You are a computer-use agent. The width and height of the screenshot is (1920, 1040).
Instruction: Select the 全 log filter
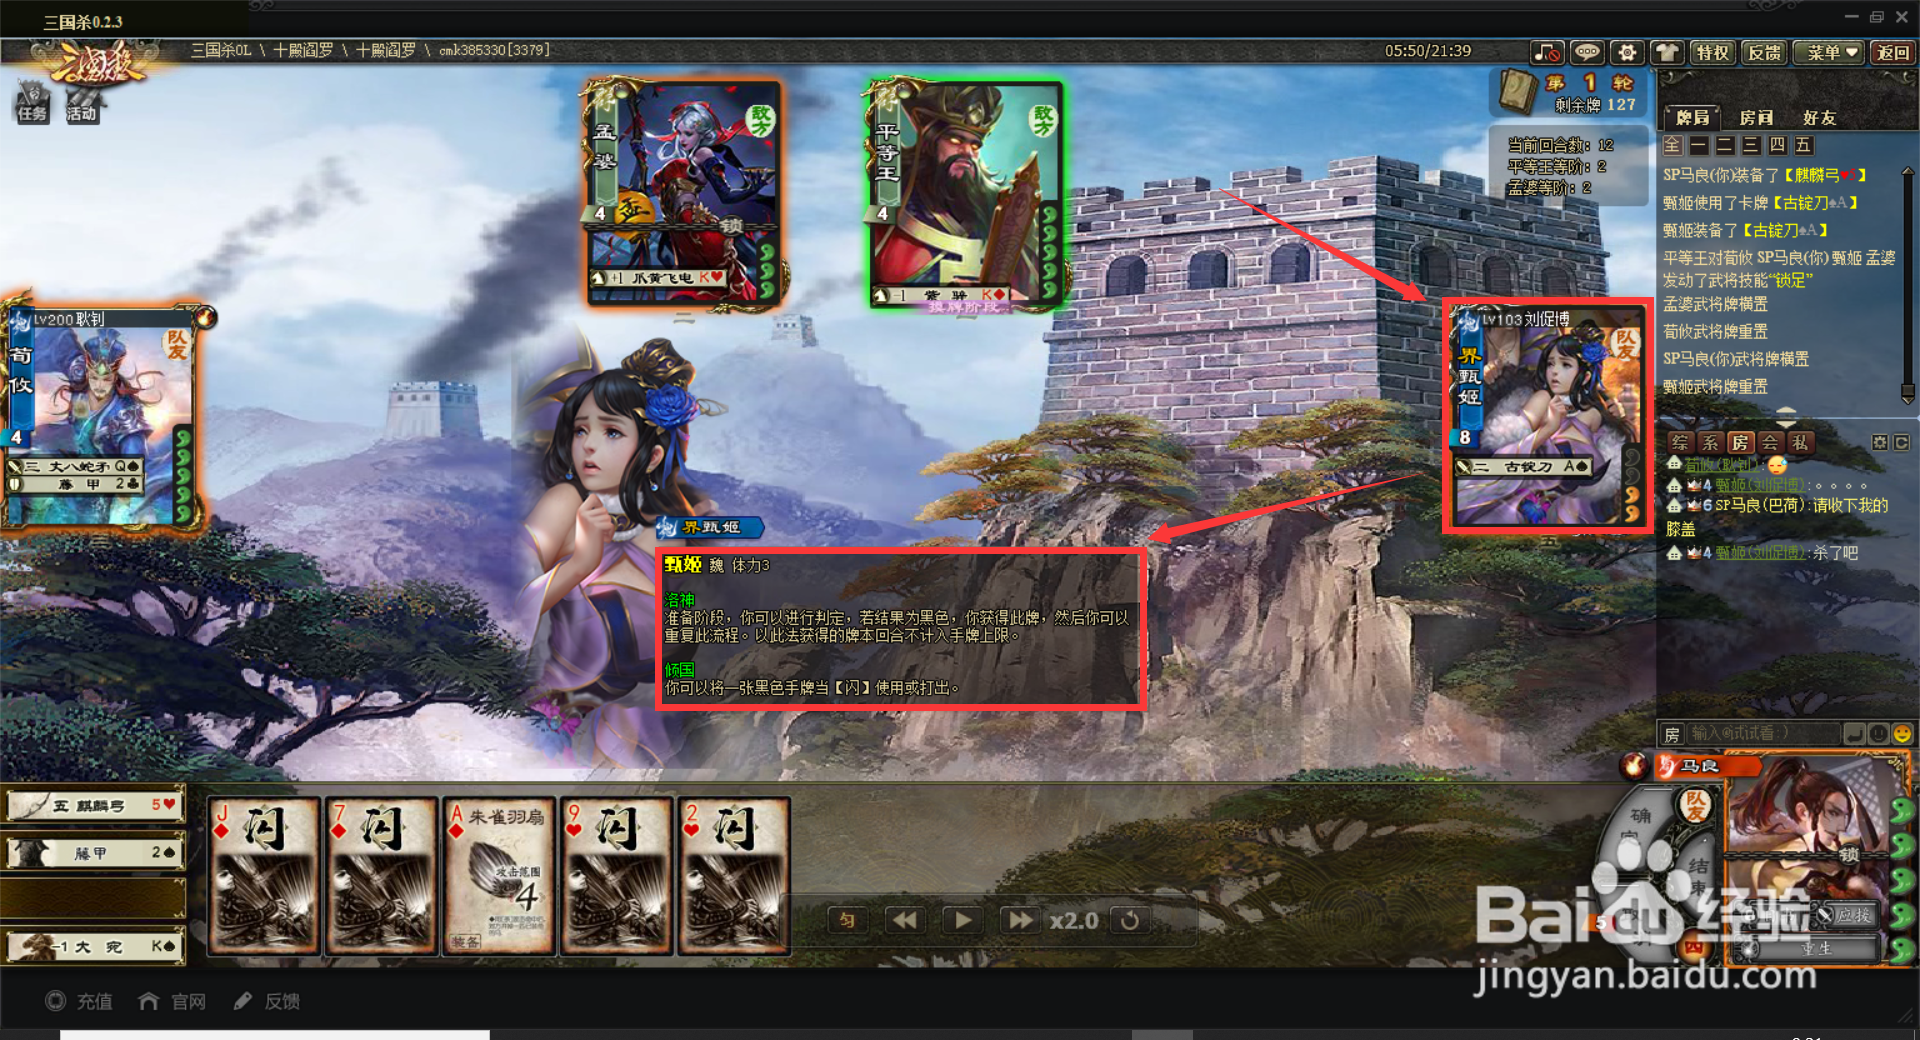click(1672, 146)
